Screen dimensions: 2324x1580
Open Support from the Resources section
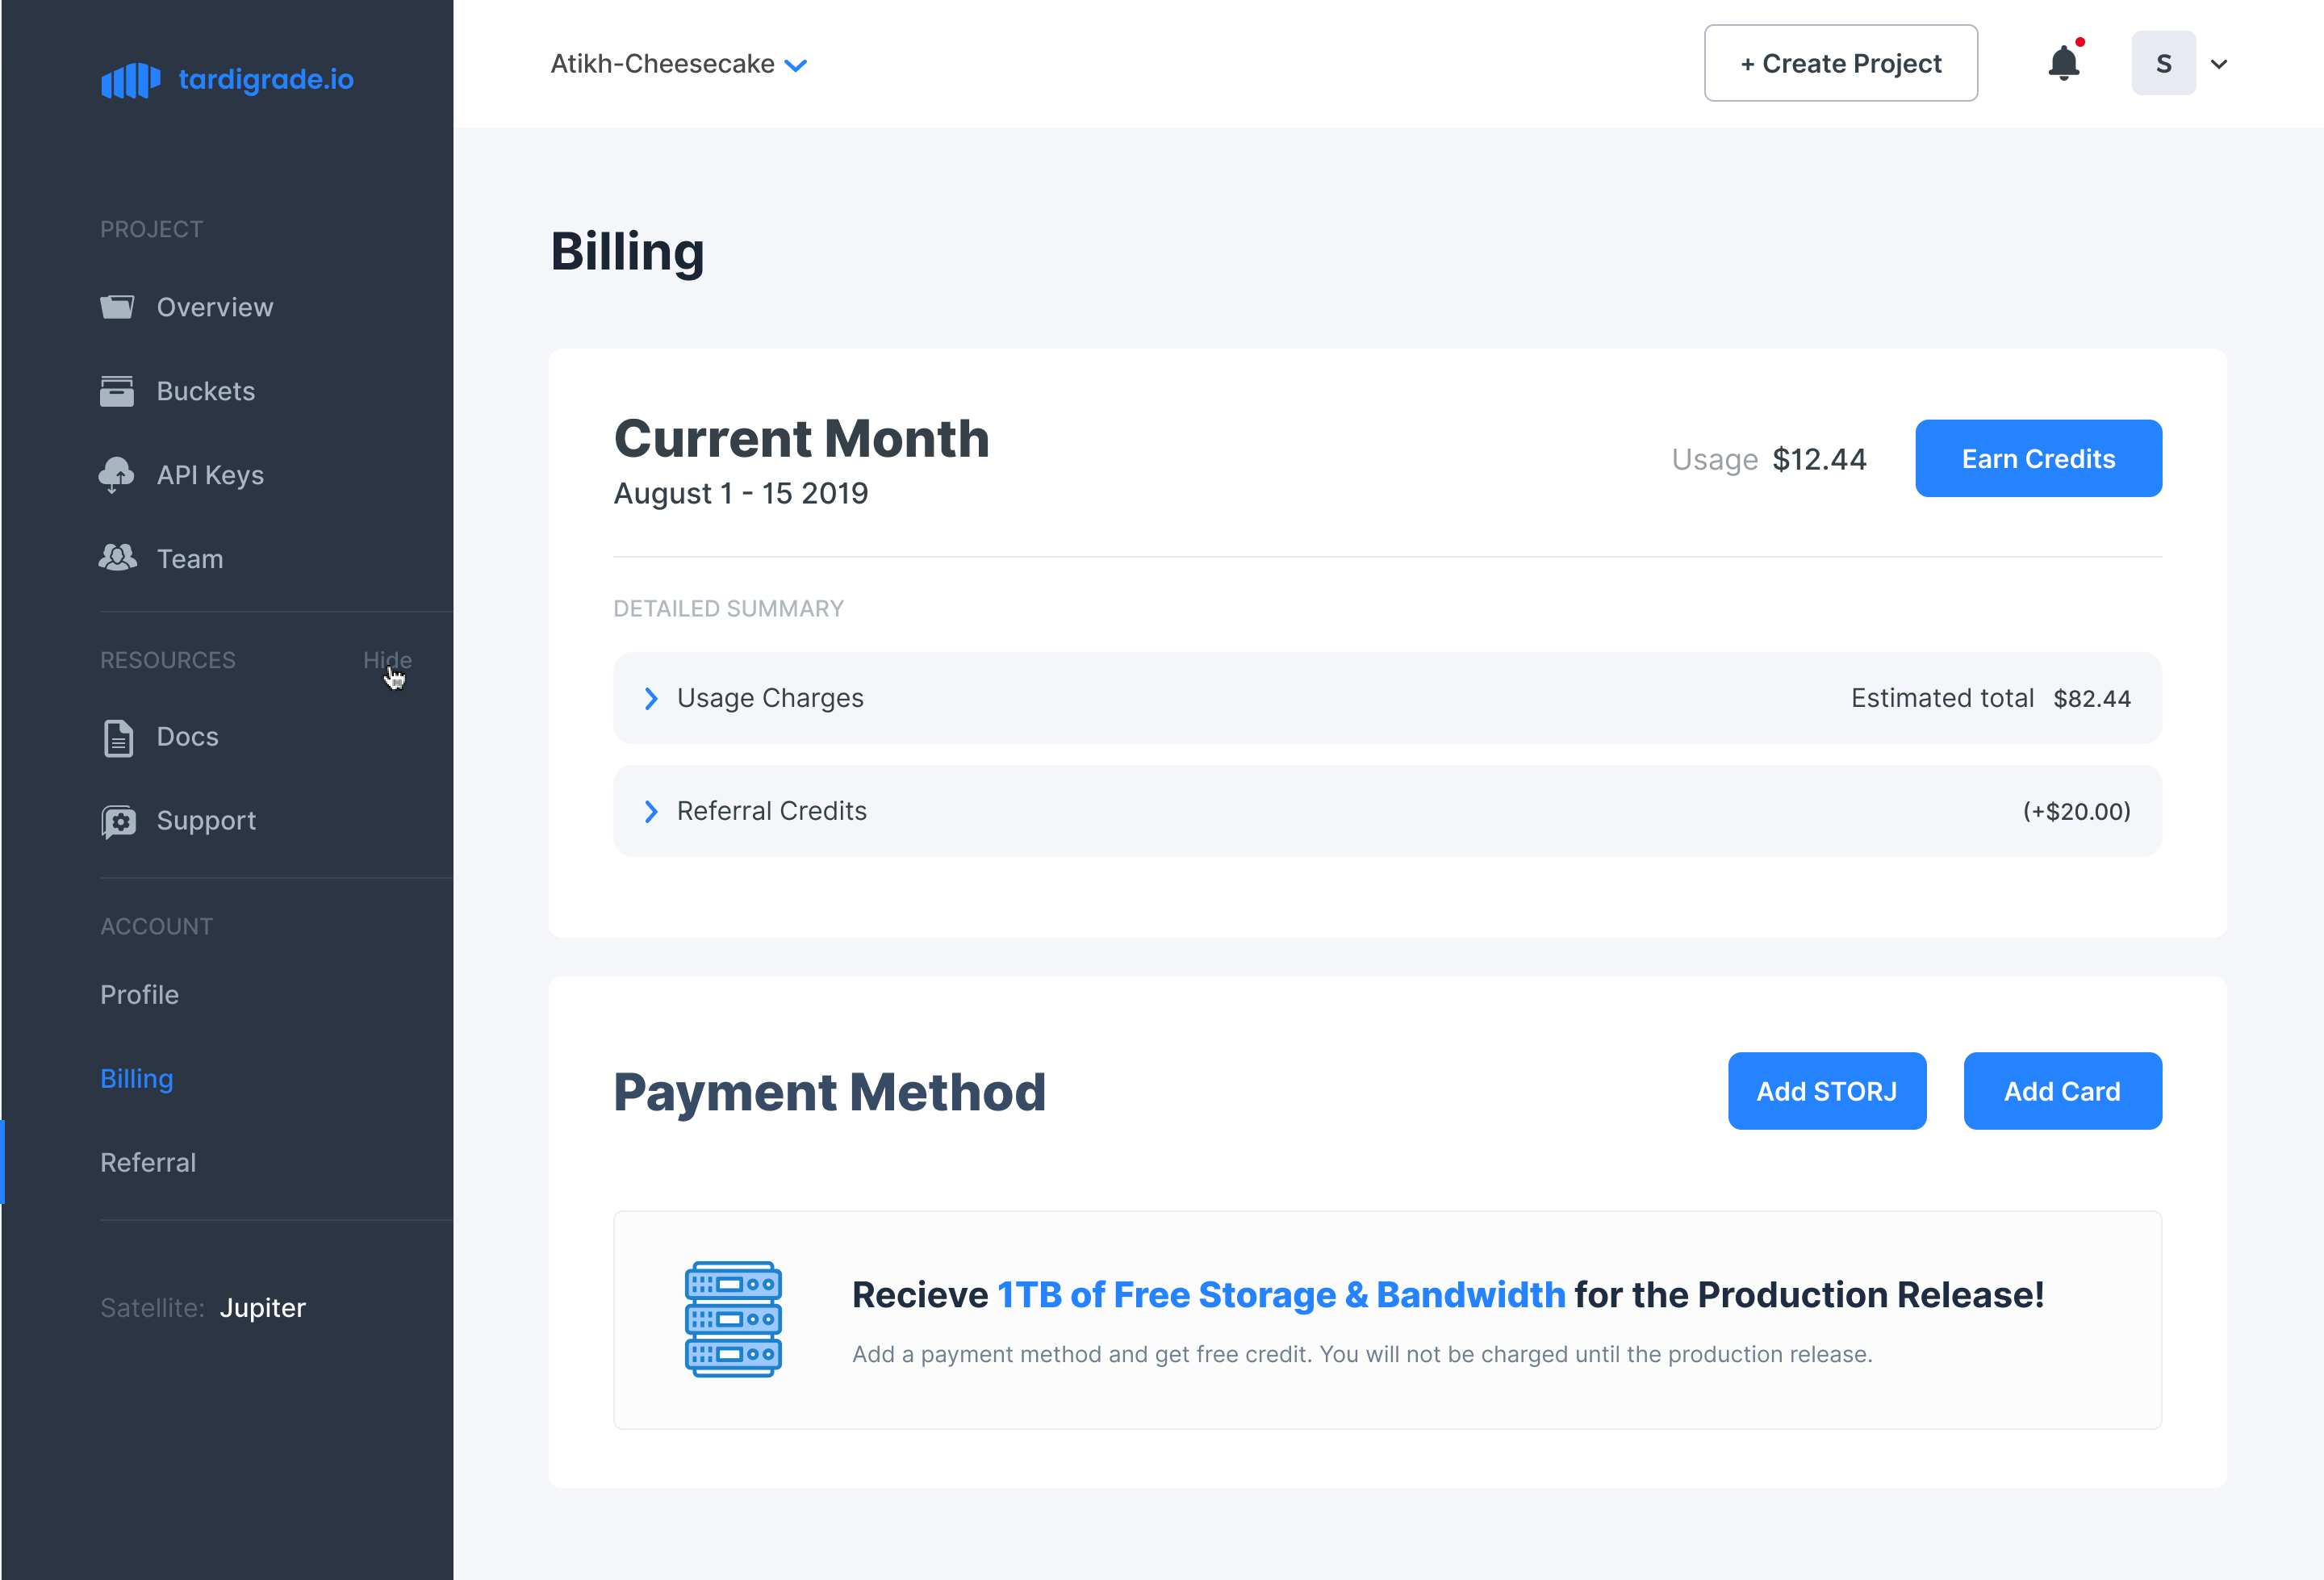[x=207, y=821]
